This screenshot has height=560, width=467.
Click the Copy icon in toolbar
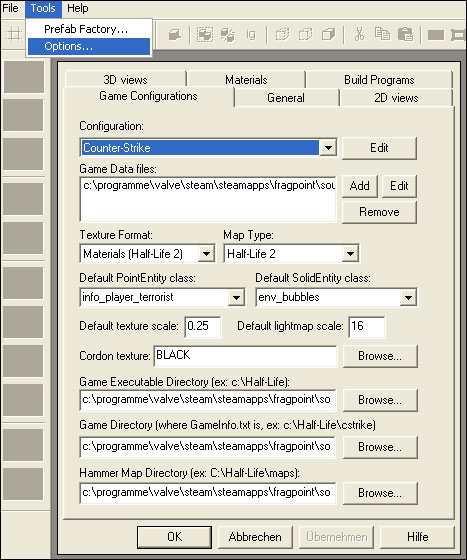coord(382,34)
